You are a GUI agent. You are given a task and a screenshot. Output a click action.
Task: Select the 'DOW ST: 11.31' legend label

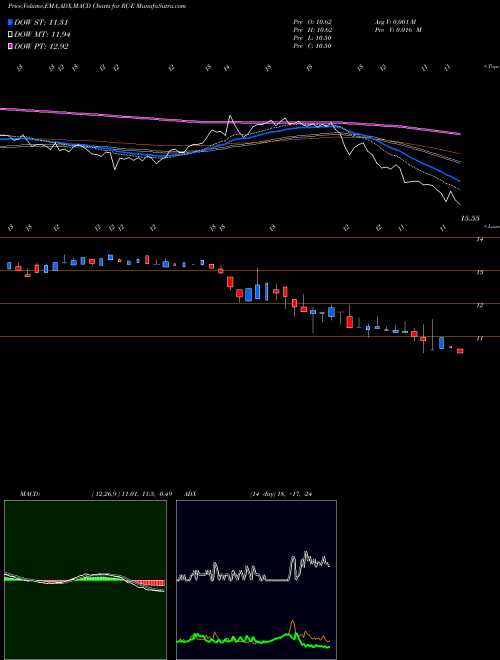tap(41, 22)
